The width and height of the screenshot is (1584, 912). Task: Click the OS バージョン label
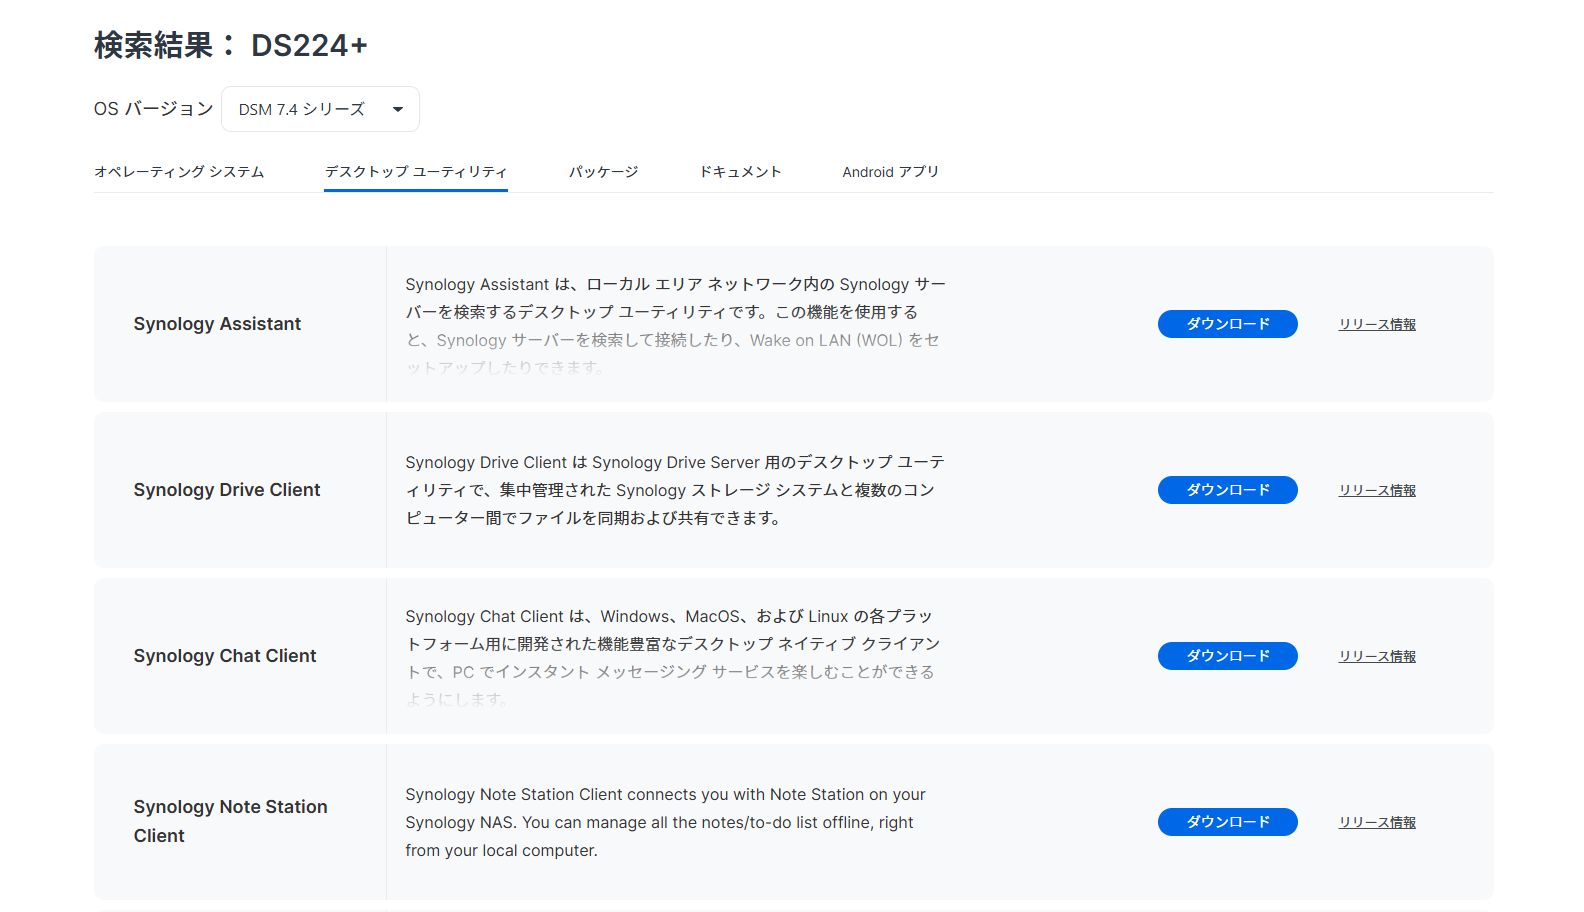pos(154,109)
